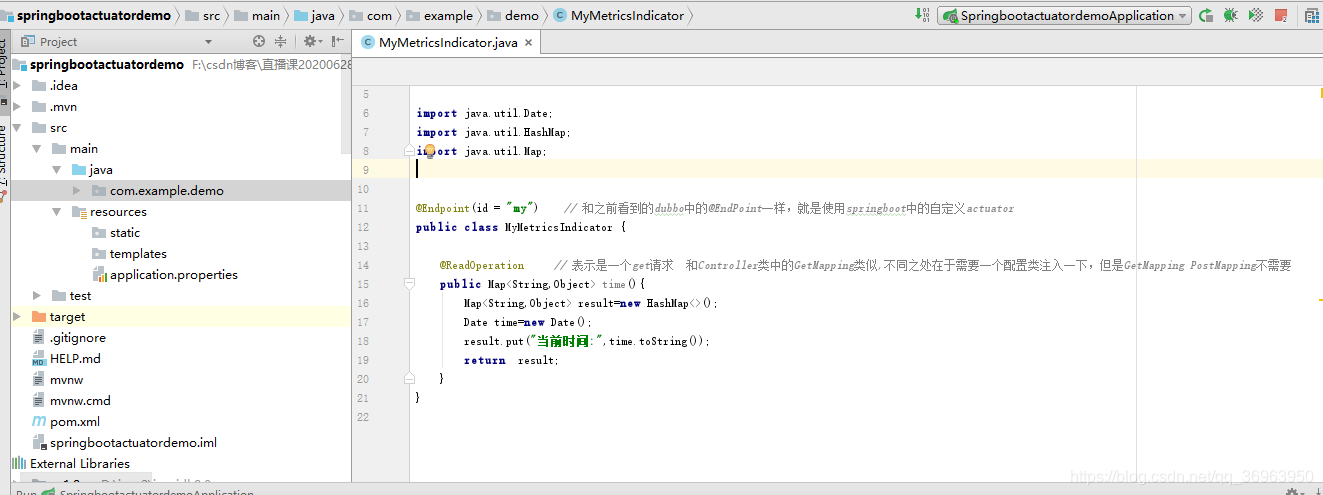Click the Scroll from Source target icon
Viewport: 1323px width, 495px height.
(259, 41)
